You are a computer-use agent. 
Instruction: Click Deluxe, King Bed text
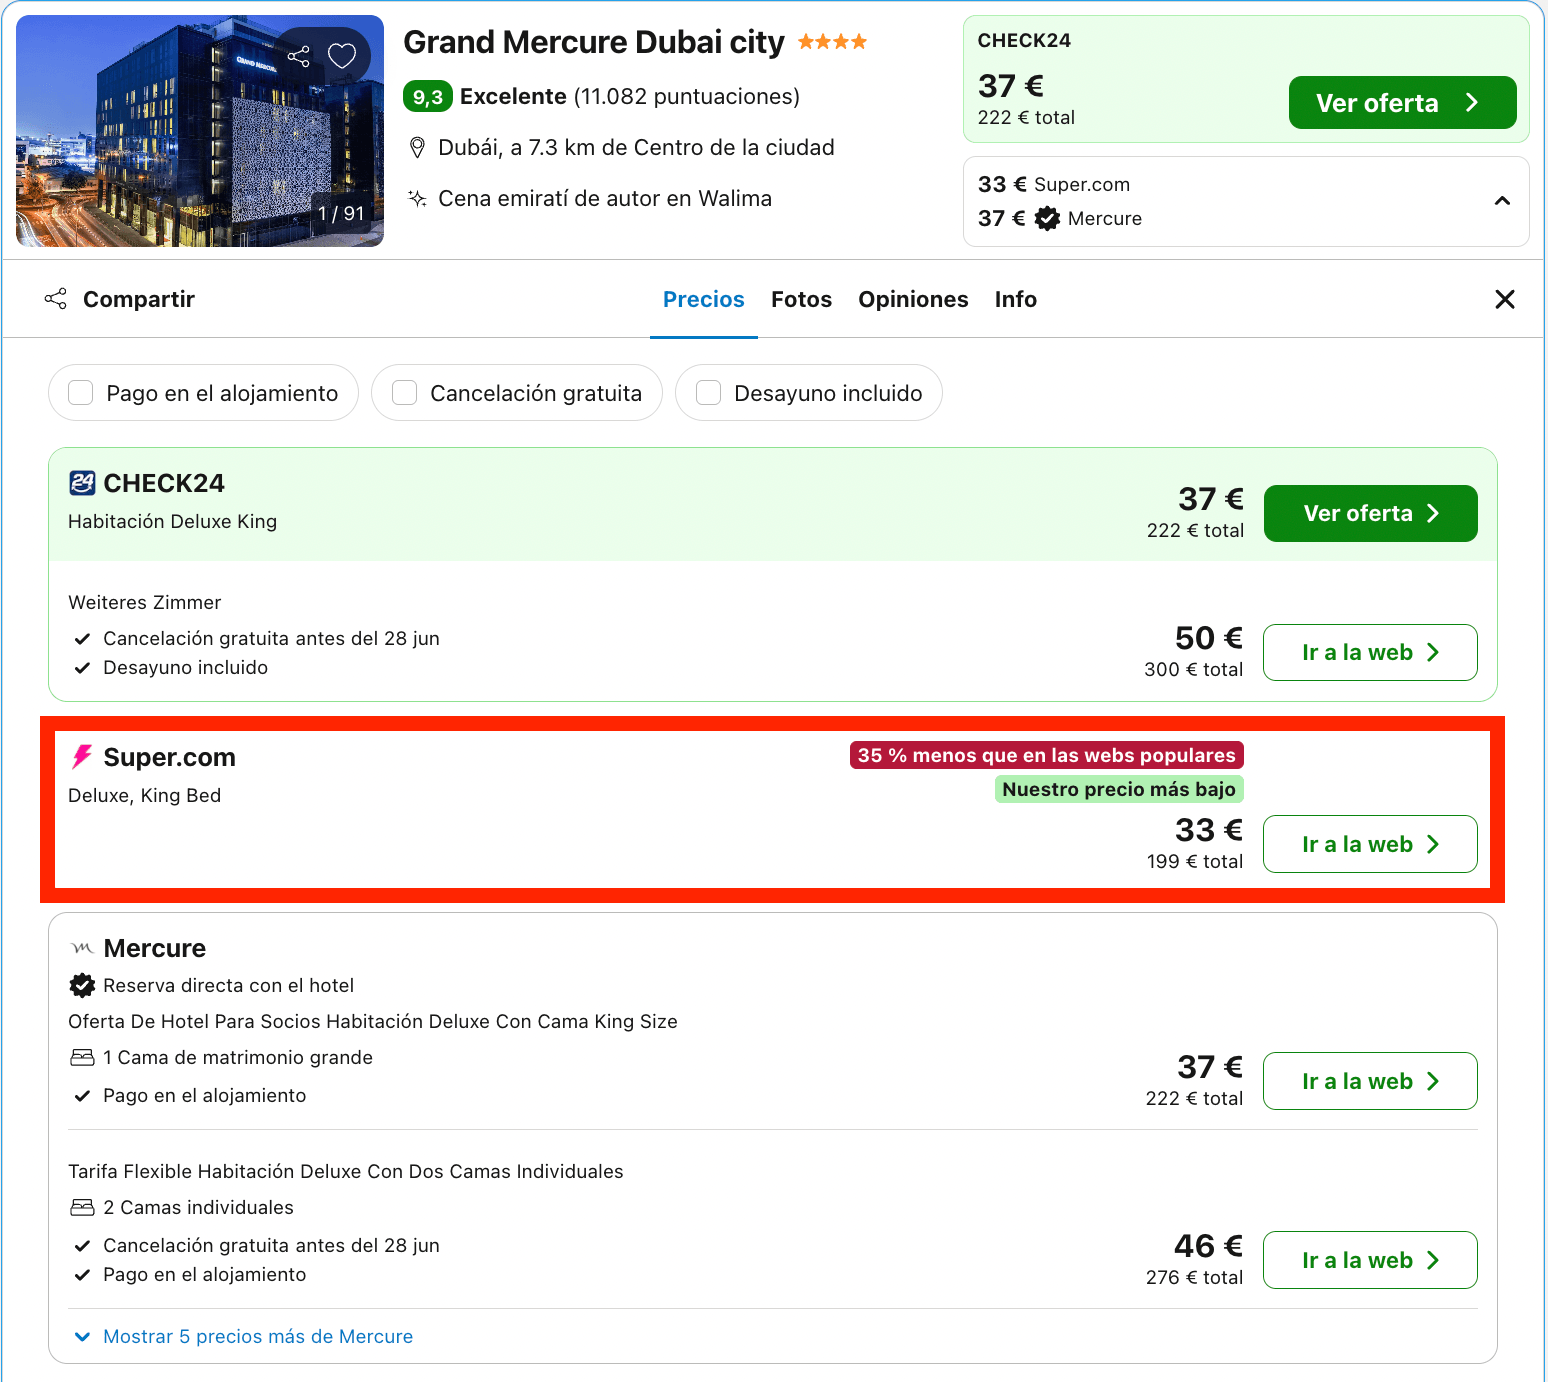click(144, 795)
